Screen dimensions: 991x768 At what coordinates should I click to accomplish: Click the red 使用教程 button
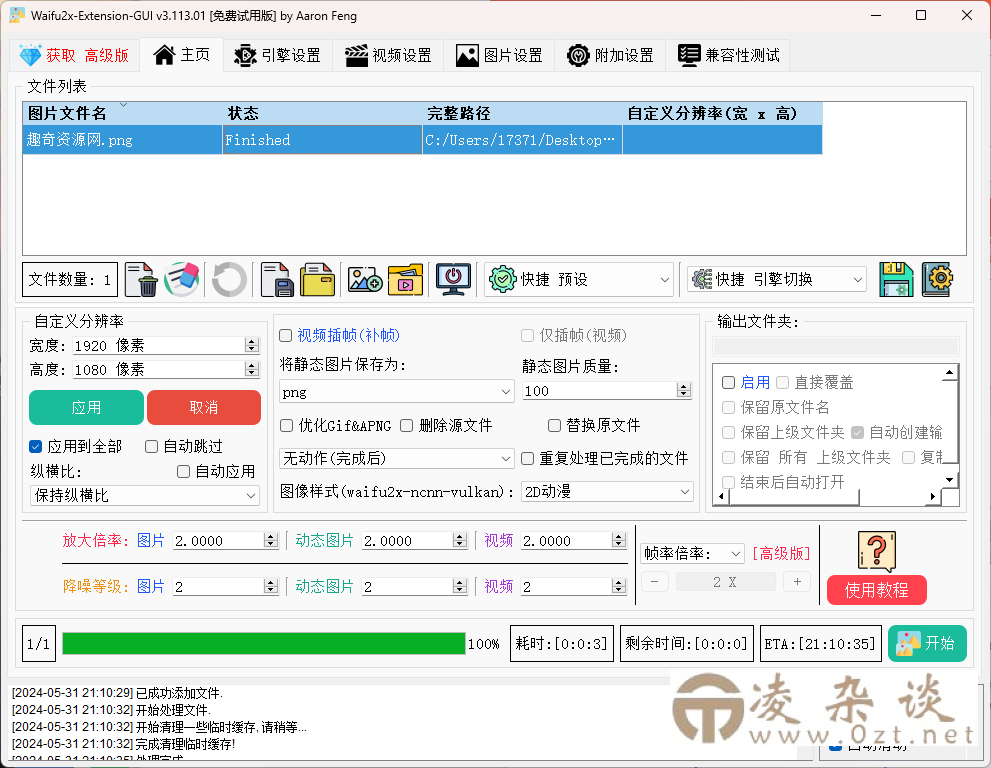pyautogui.click(x=877, y=590)
